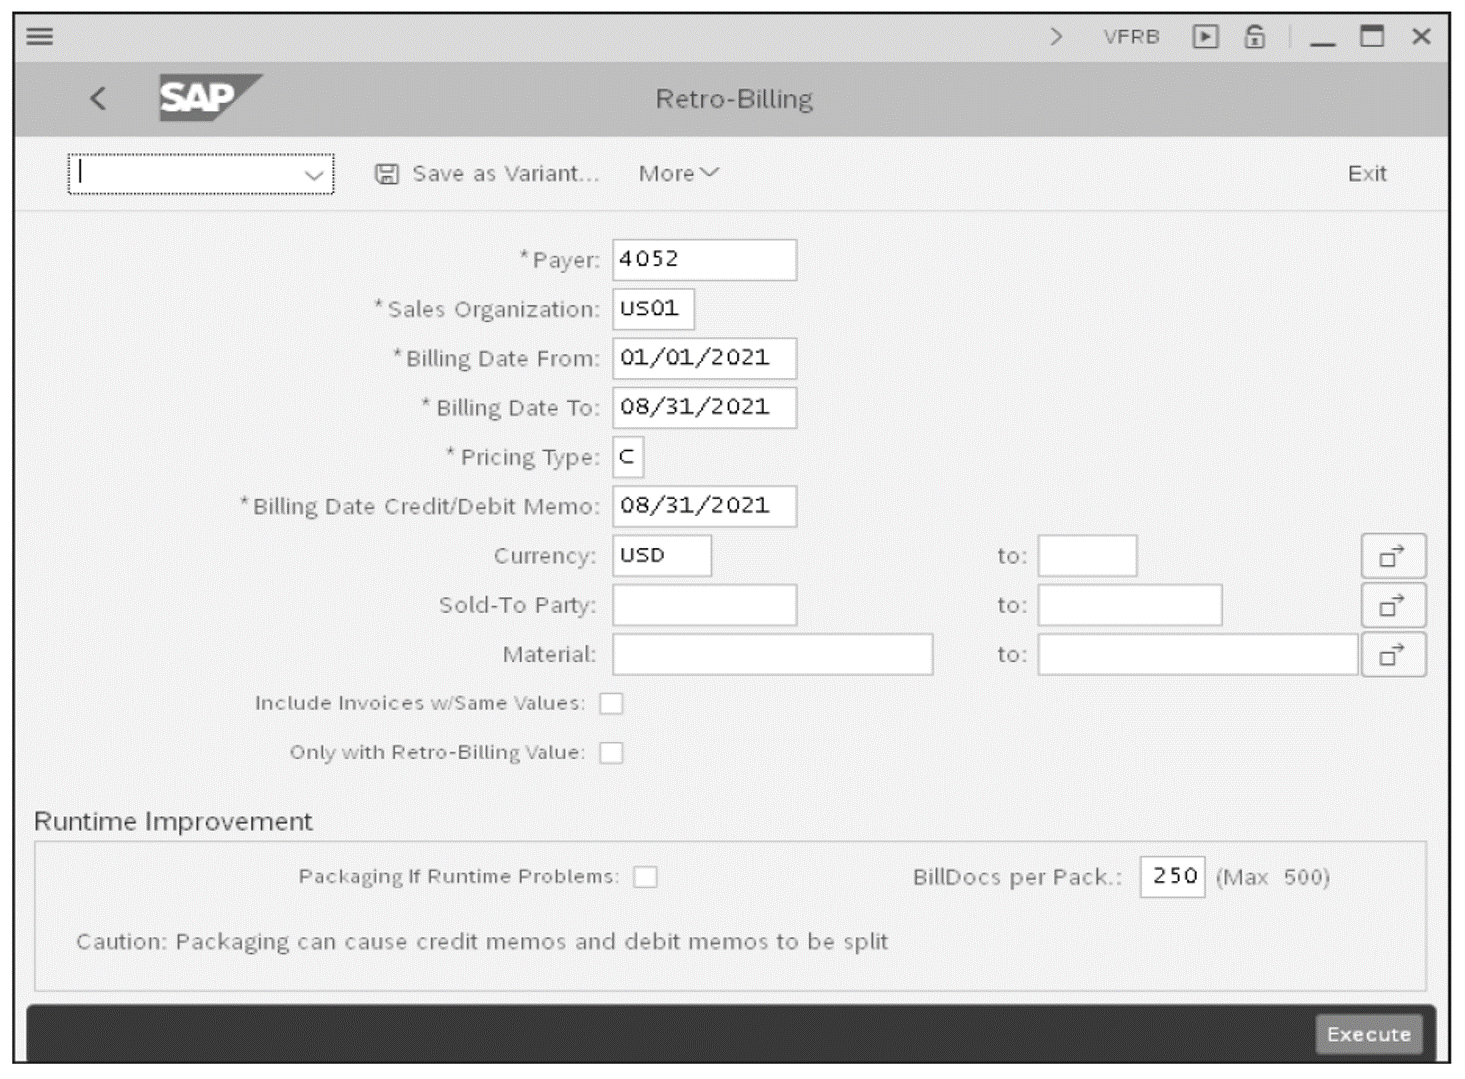This screenshot has height=1079, width=1465.
Task: Click the back navigation arrow
Action: click(97, 99)
